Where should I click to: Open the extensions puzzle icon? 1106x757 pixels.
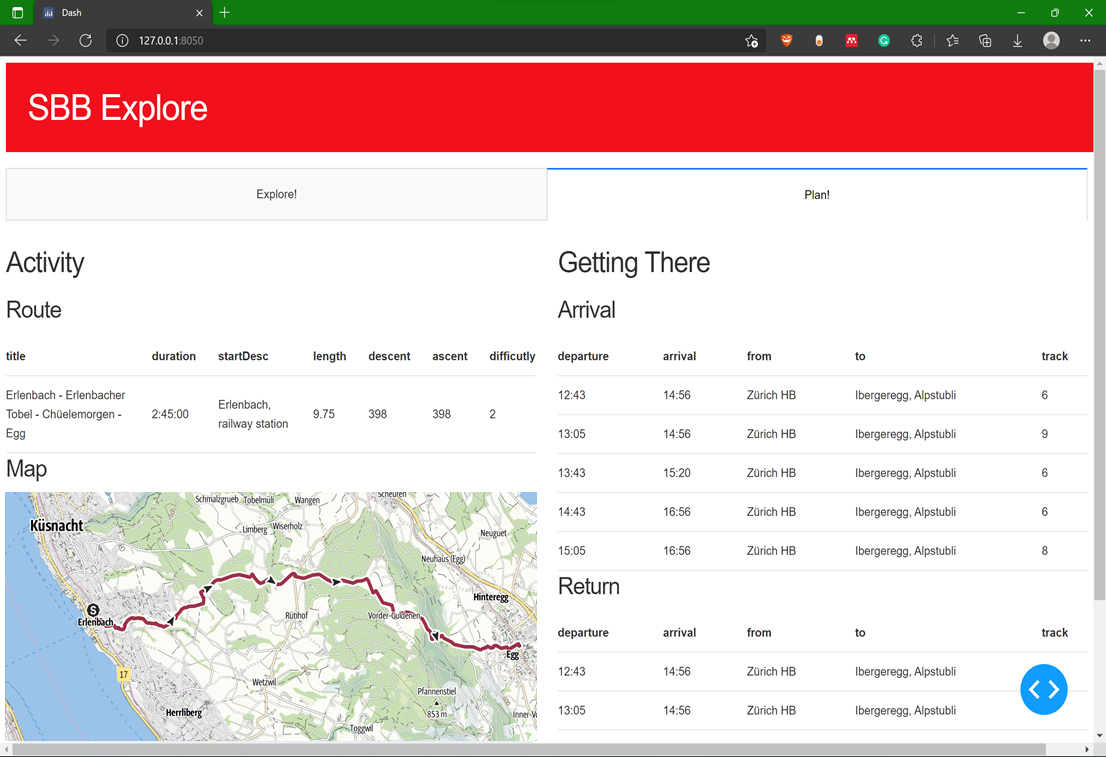(x=916, y=40)
